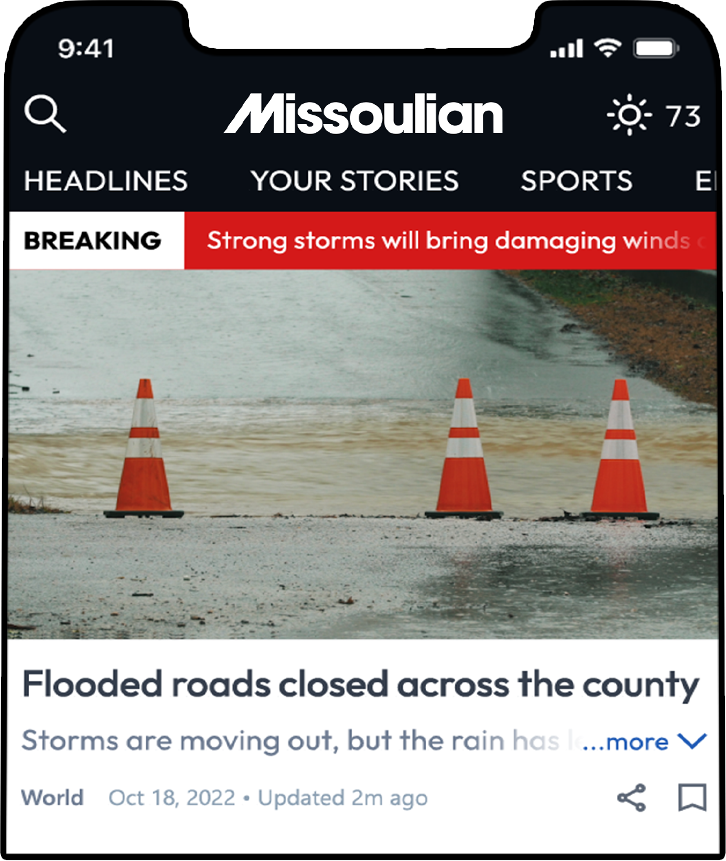Expand summary with the blue chevron

click(x=692, y=741)
